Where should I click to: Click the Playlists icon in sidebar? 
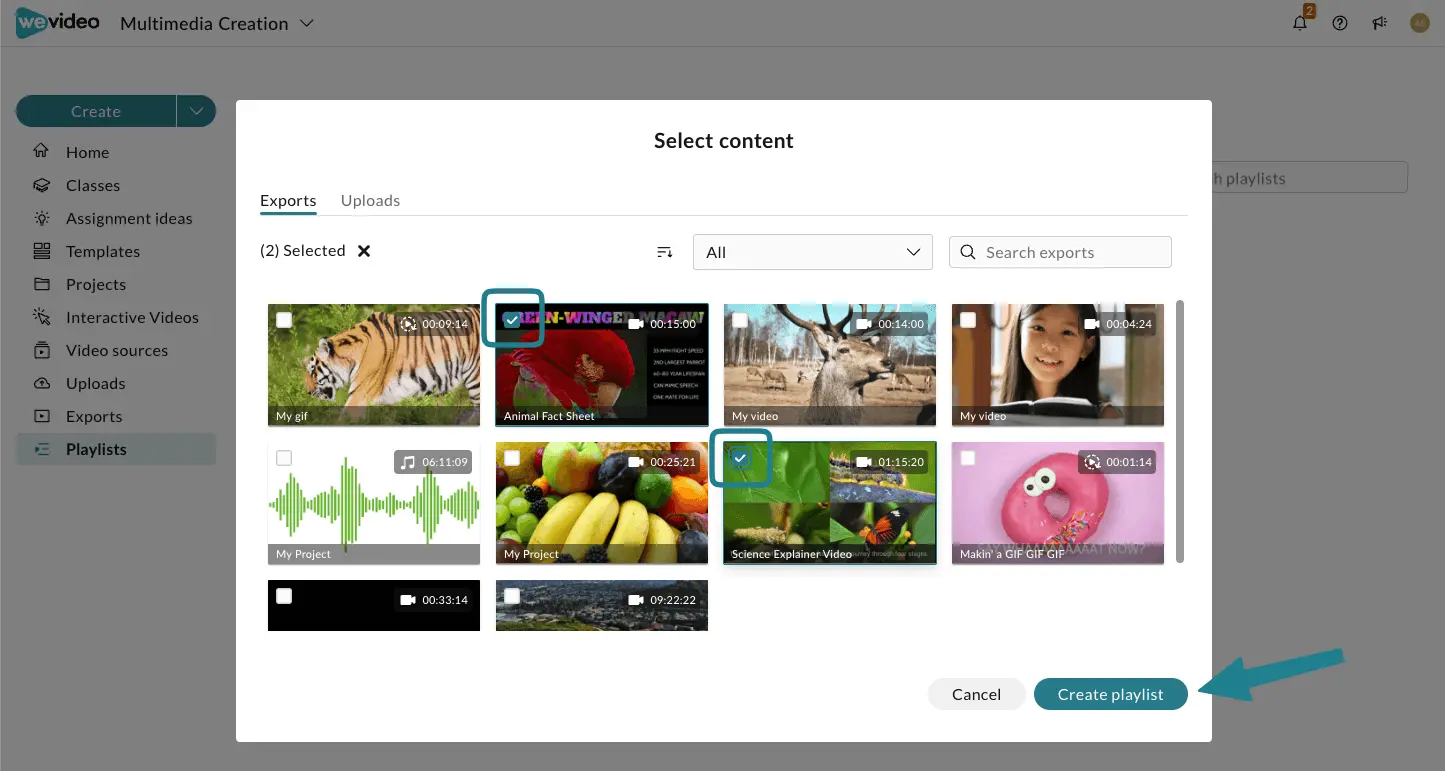[x=42, y=449]
